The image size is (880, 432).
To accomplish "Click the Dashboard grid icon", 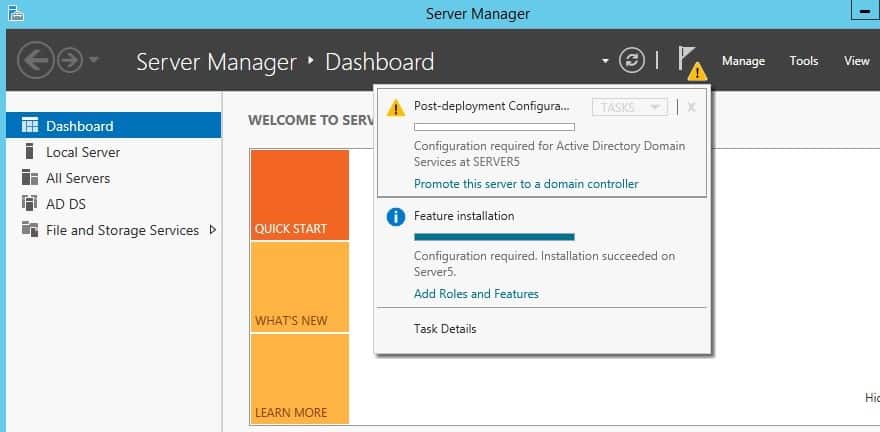I will 30,125.
